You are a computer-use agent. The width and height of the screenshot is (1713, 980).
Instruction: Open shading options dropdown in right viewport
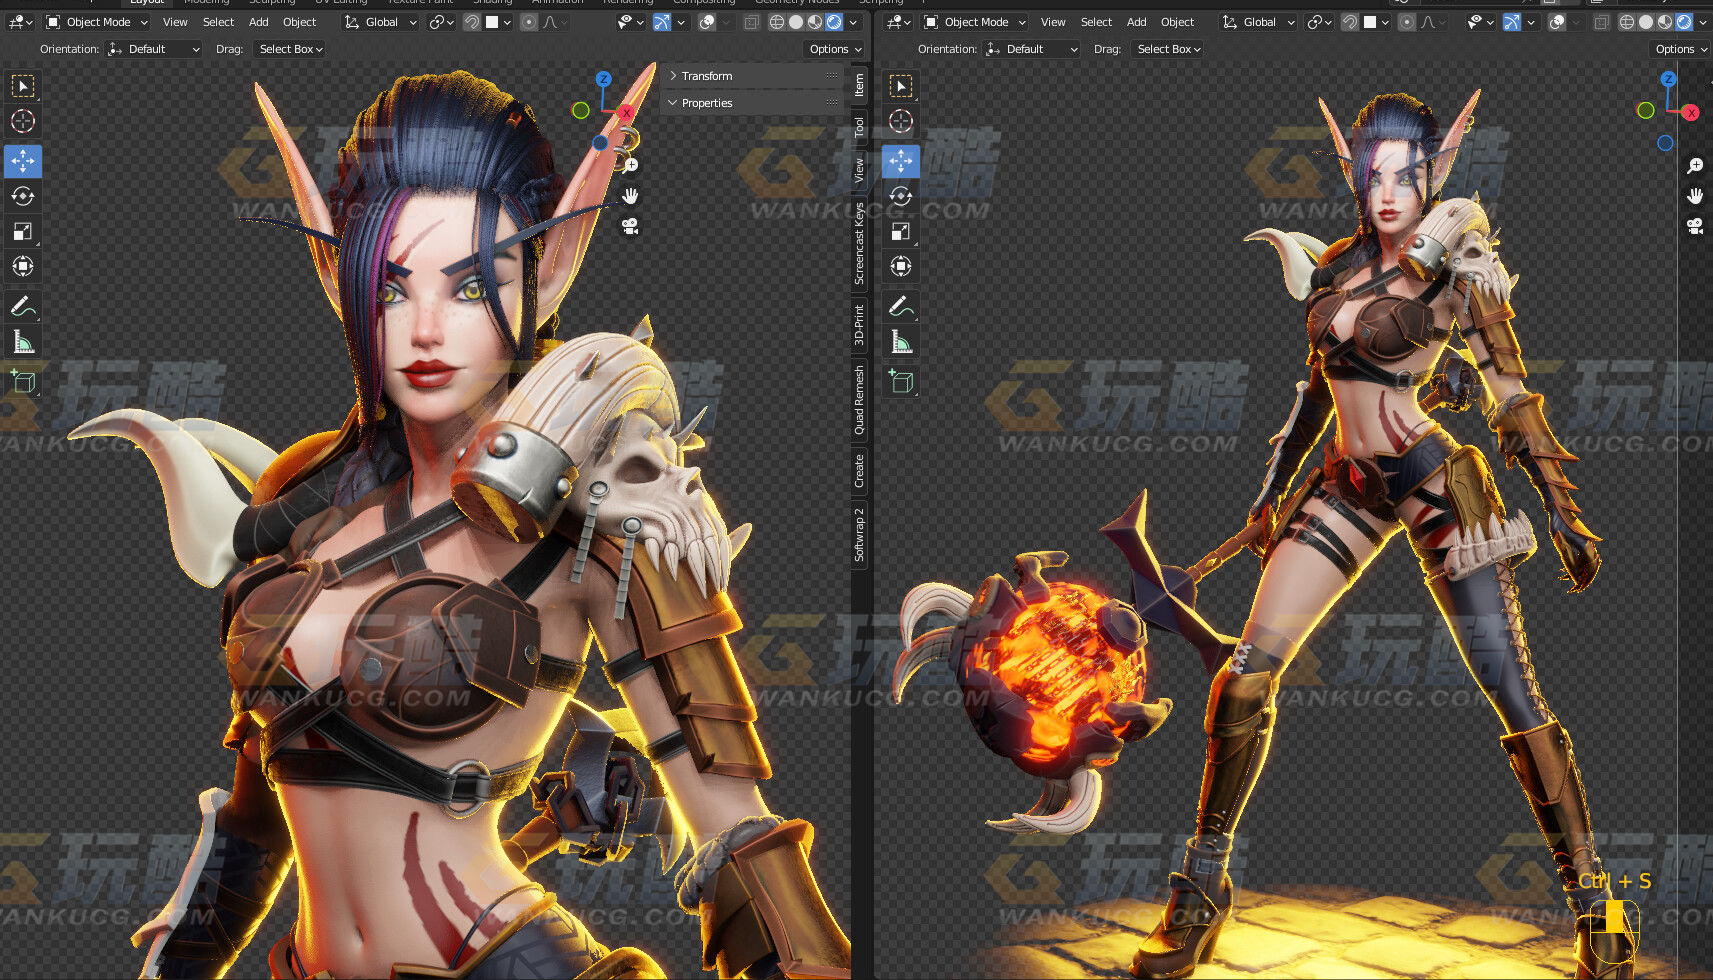pos(1703,22)
